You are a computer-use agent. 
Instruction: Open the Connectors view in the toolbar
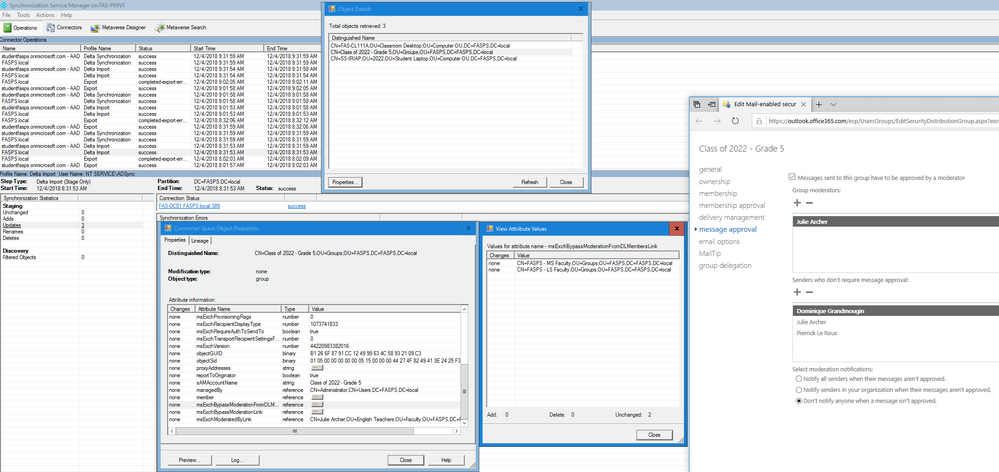click(x=64, y=28)
